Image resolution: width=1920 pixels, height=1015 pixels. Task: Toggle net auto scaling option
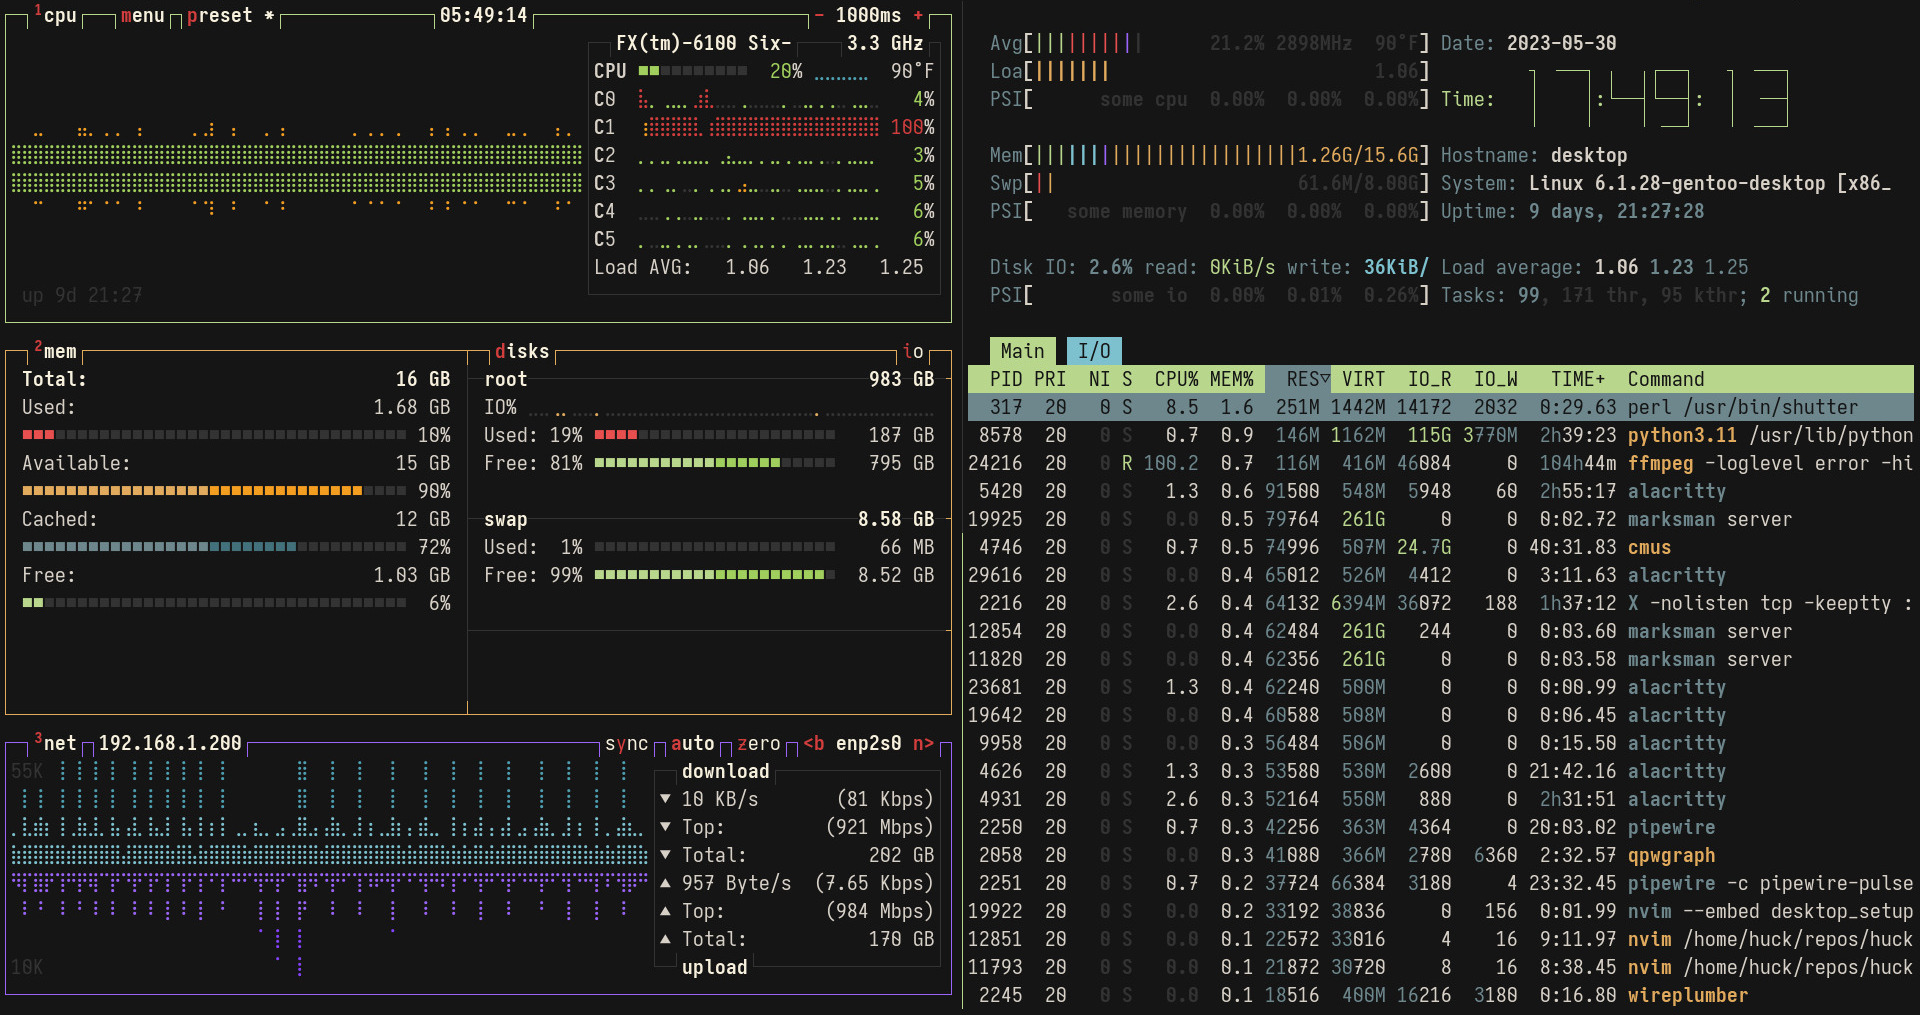692,743
